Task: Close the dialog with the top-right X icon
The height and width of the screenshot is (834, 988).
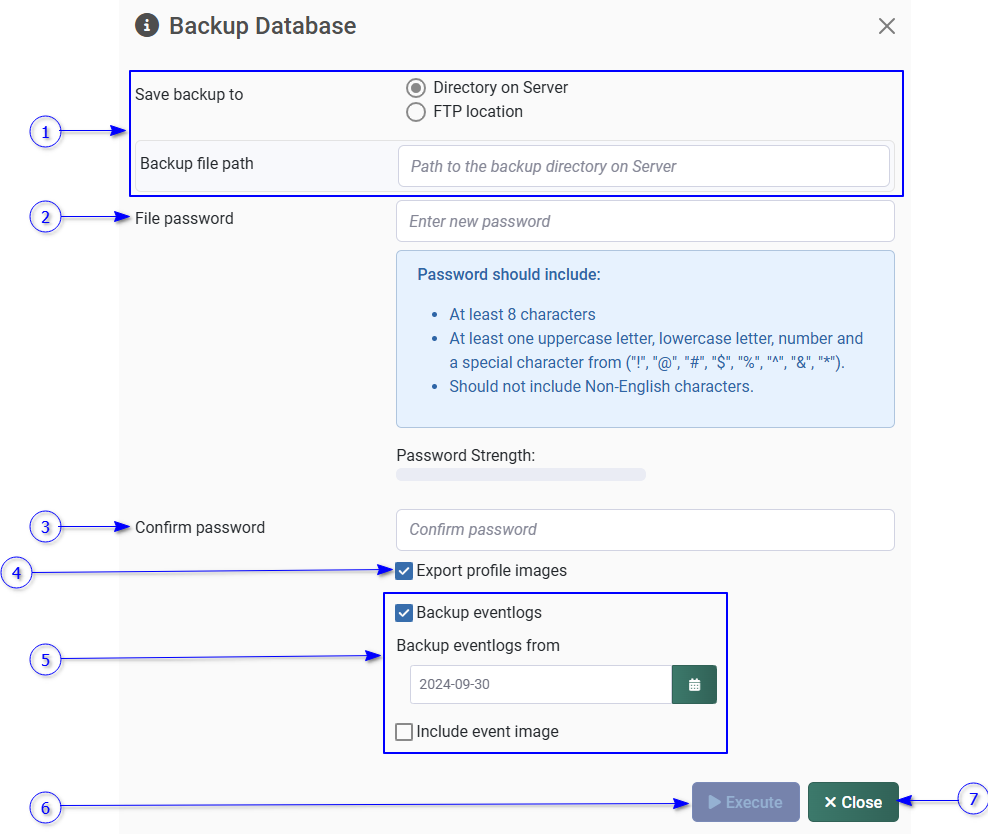Action: coord(886,27)
